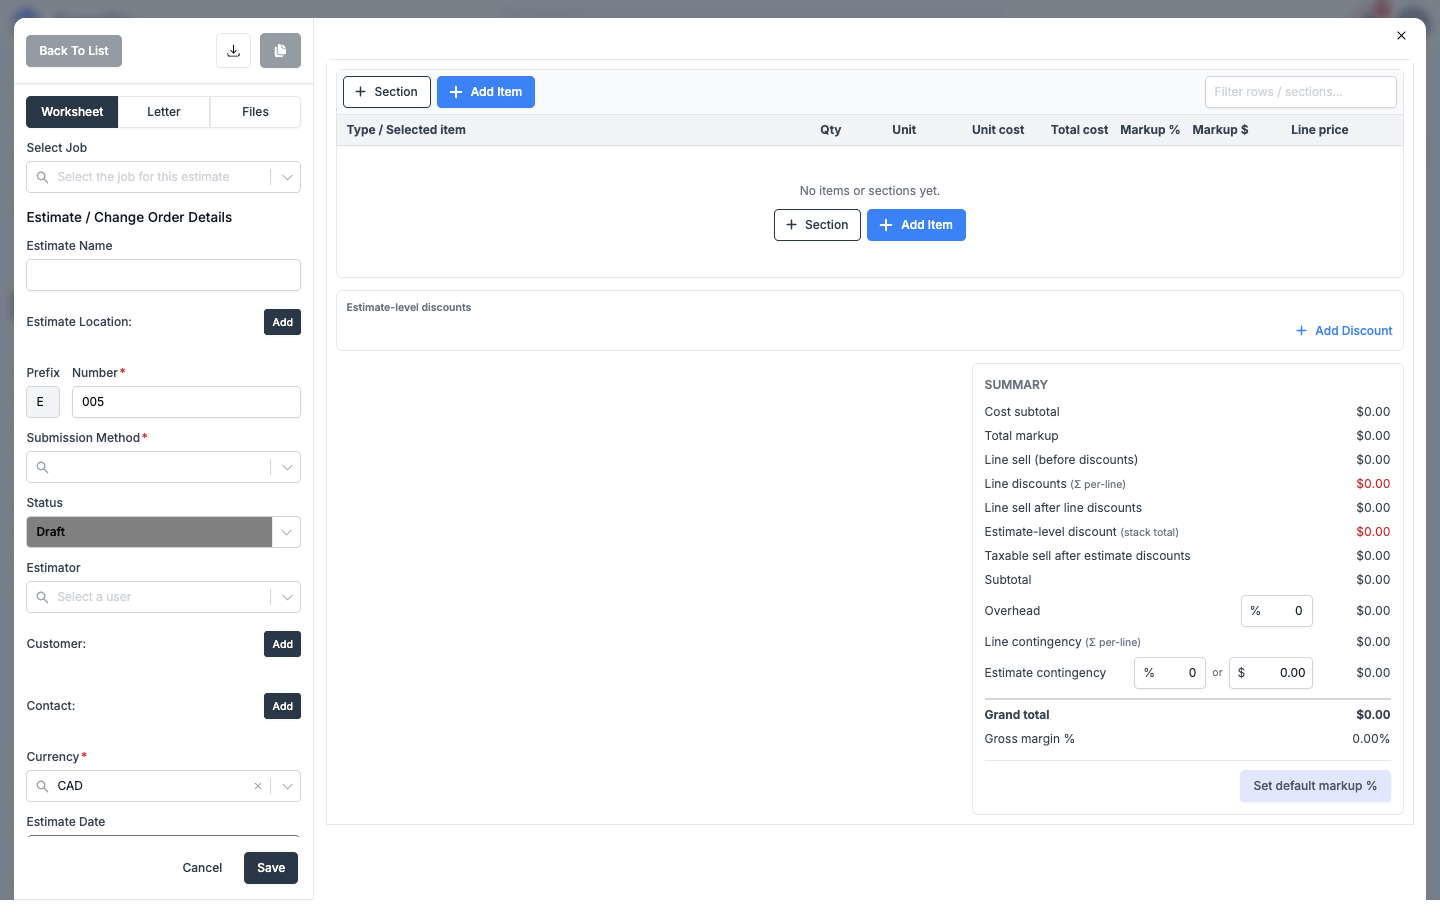Click the search icon in Select Job field
Screen dimensions: 1440x918
point(42,177)
